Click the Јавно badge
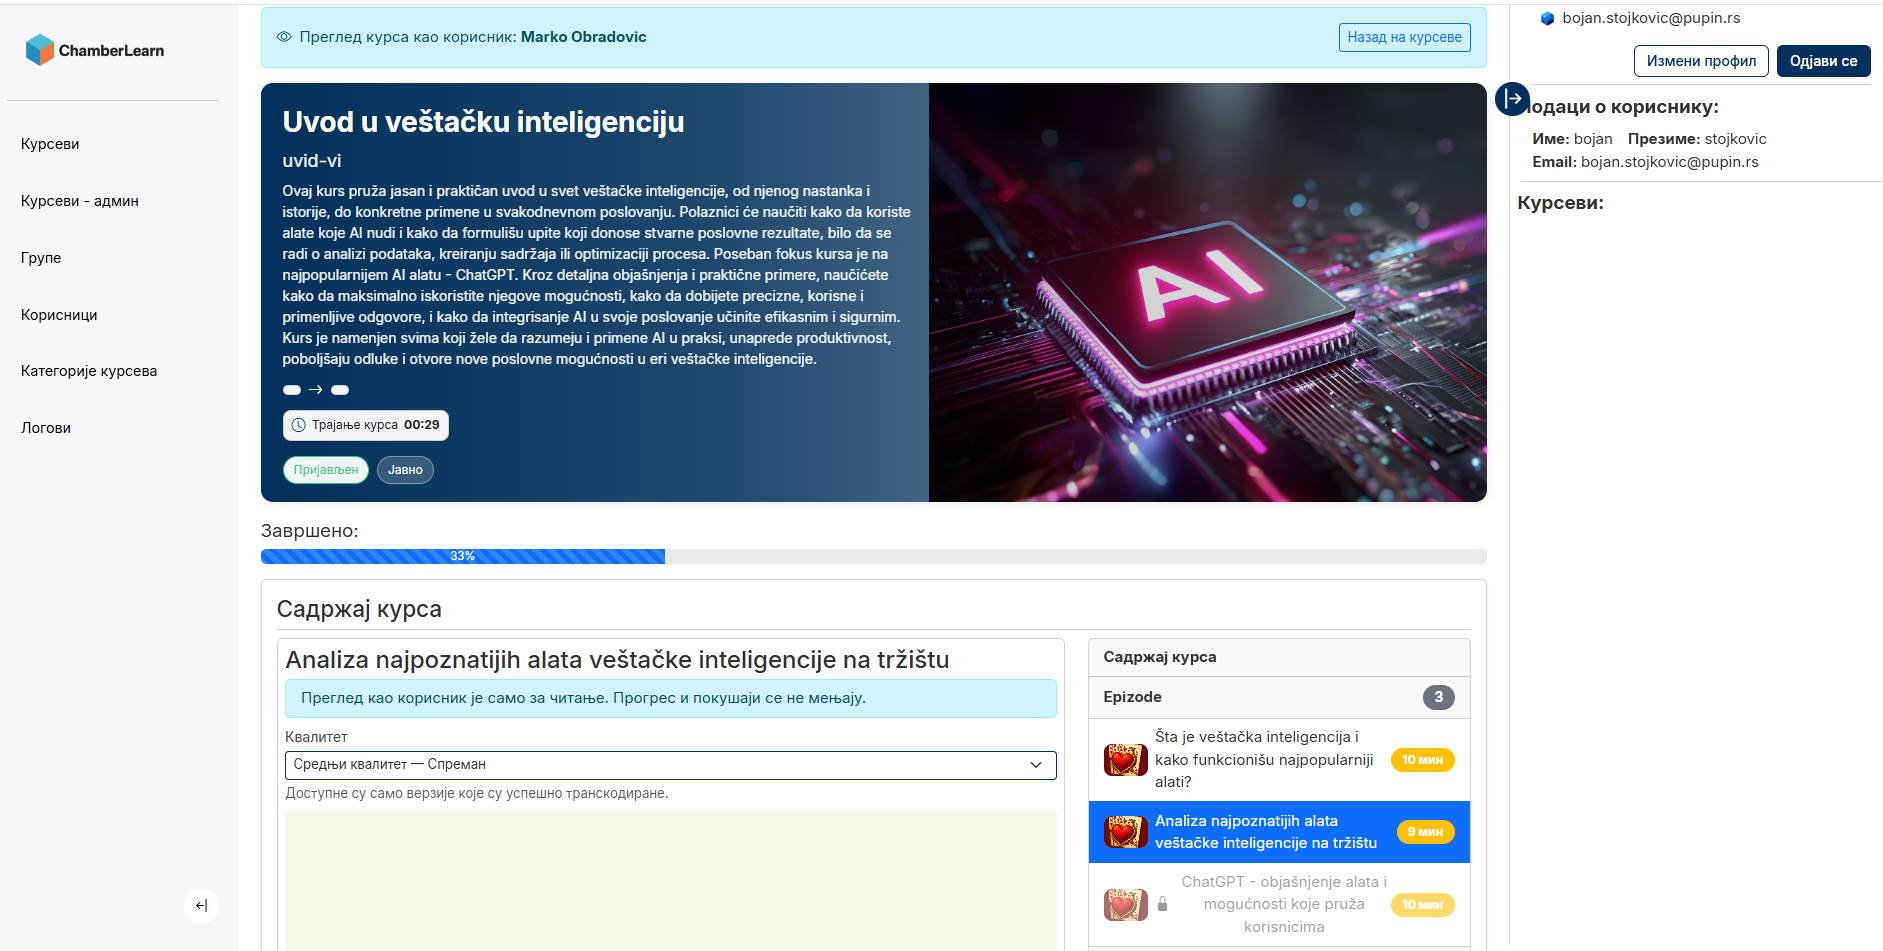The width and height of the screenshot is (1883, 951). click(x=405, y=470)
